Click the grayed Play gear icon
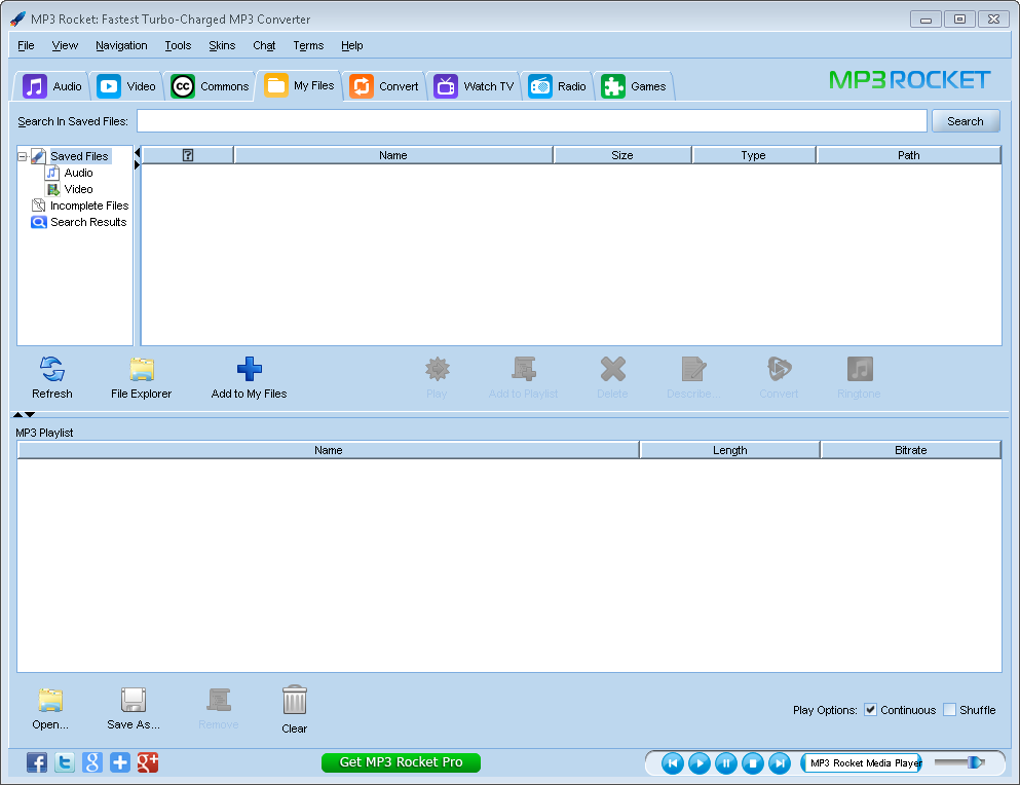This screenshot has height=785, width=1020. (x=437, y=369)
